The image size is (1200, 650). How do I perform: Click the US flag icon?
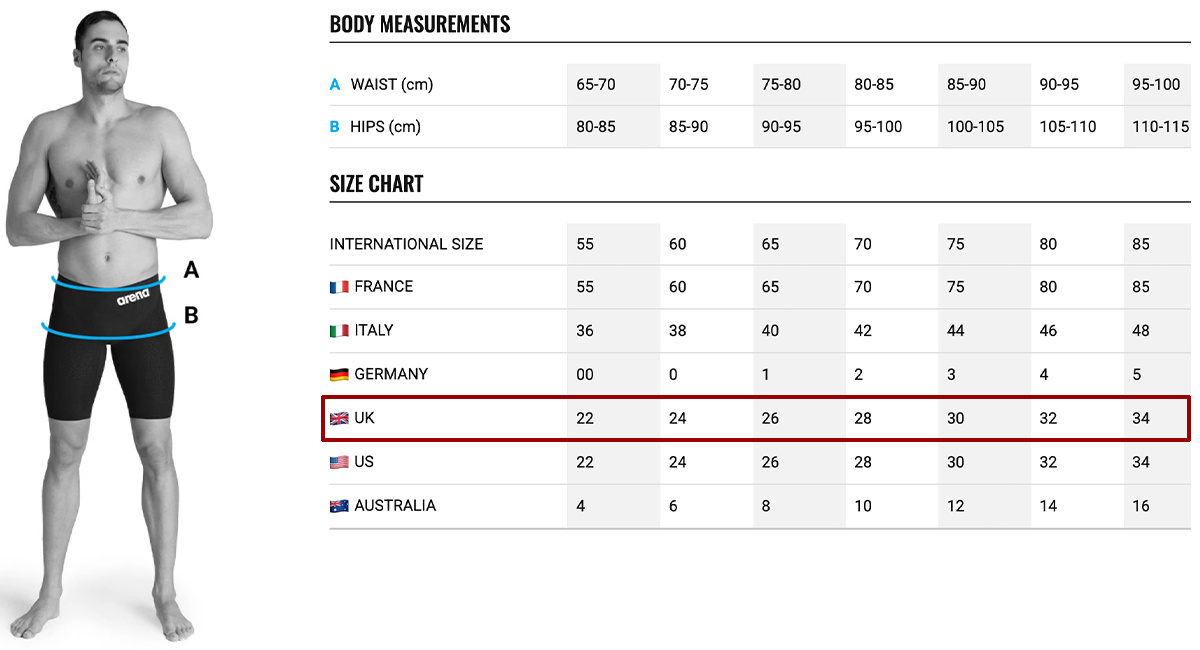pos(339,462)
